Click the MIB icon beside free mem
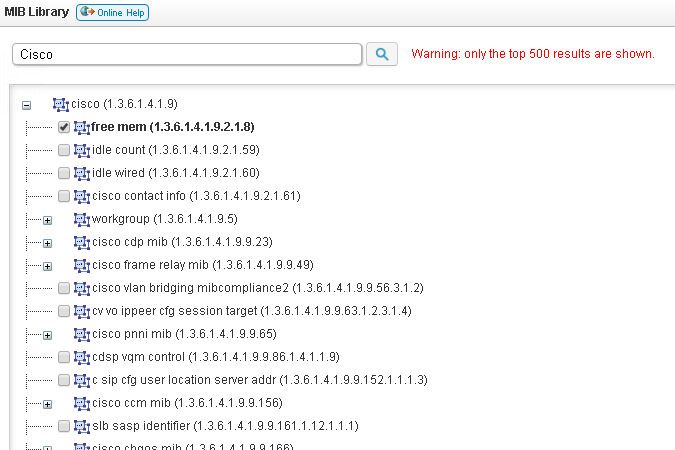Viewport: 675px width, 450px height. (82, 127)
